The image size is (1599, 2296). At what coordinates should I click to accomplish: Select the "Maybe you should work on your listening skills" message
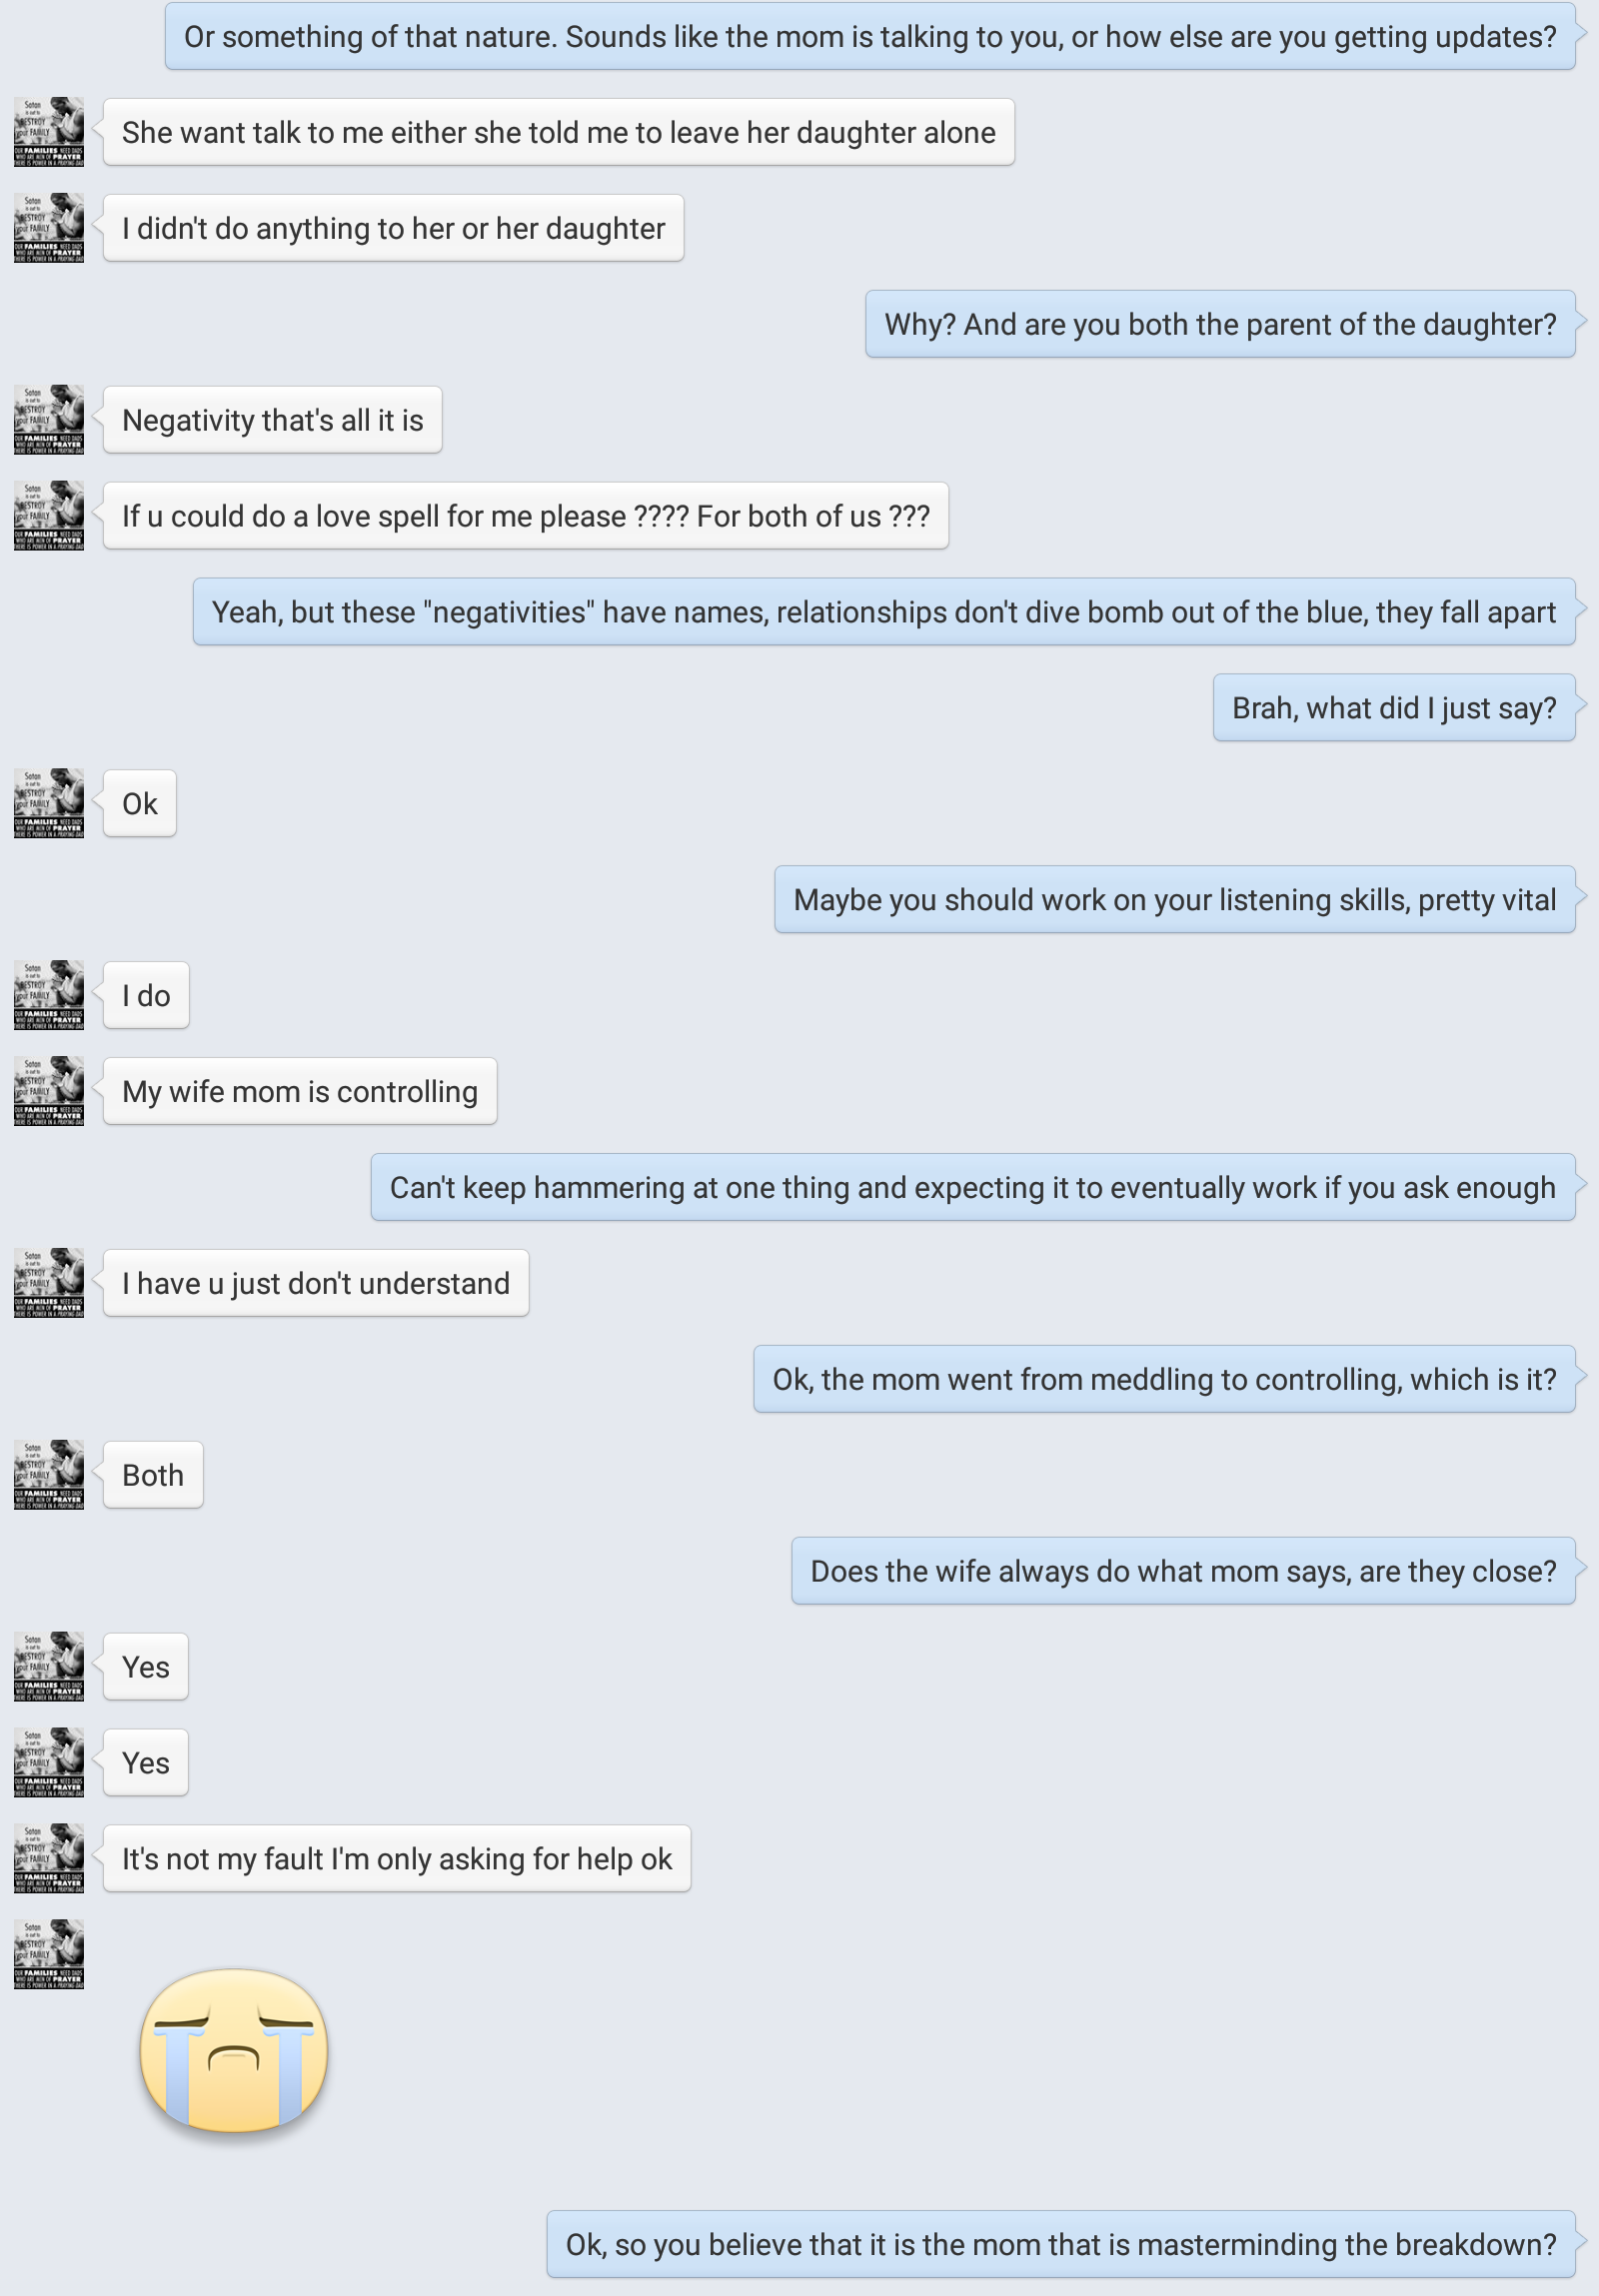(x=1174, y=900)
